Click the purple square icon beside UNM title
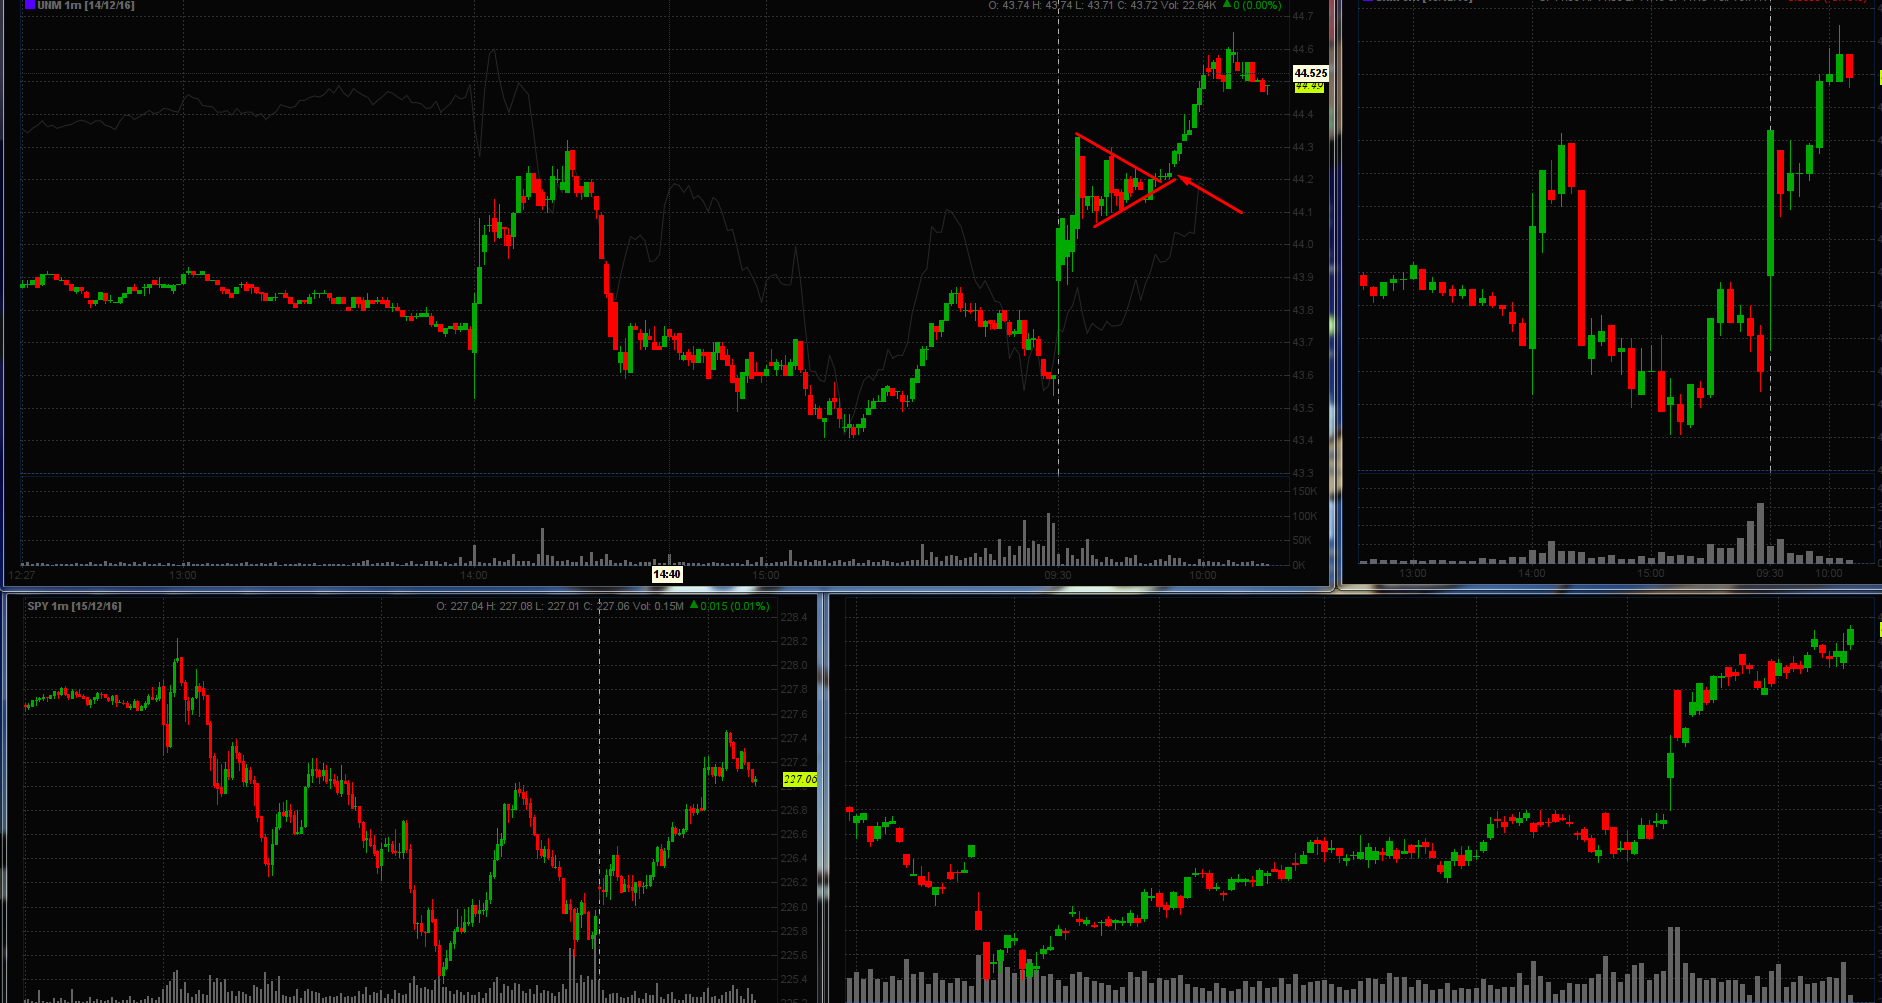1882x1003 pixels. coord(30,5)
